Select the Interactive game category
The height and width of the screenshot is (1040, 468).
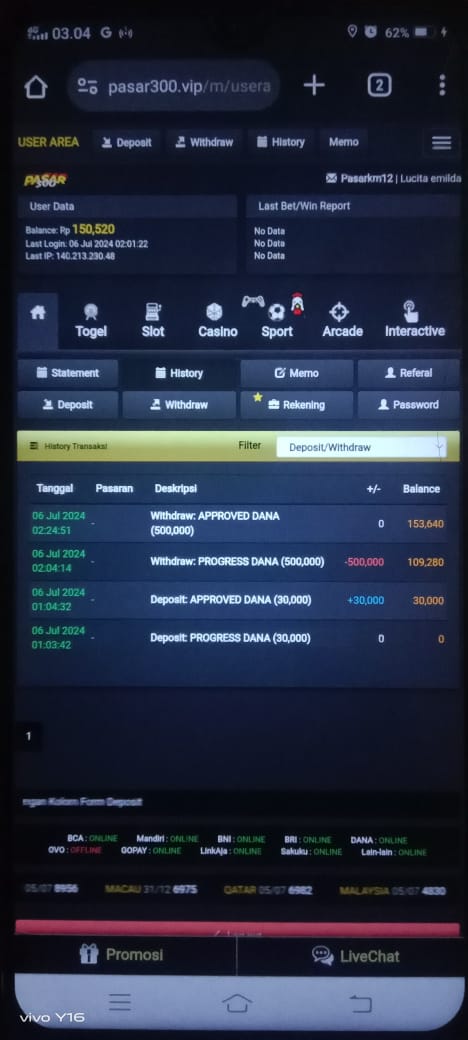414,321
